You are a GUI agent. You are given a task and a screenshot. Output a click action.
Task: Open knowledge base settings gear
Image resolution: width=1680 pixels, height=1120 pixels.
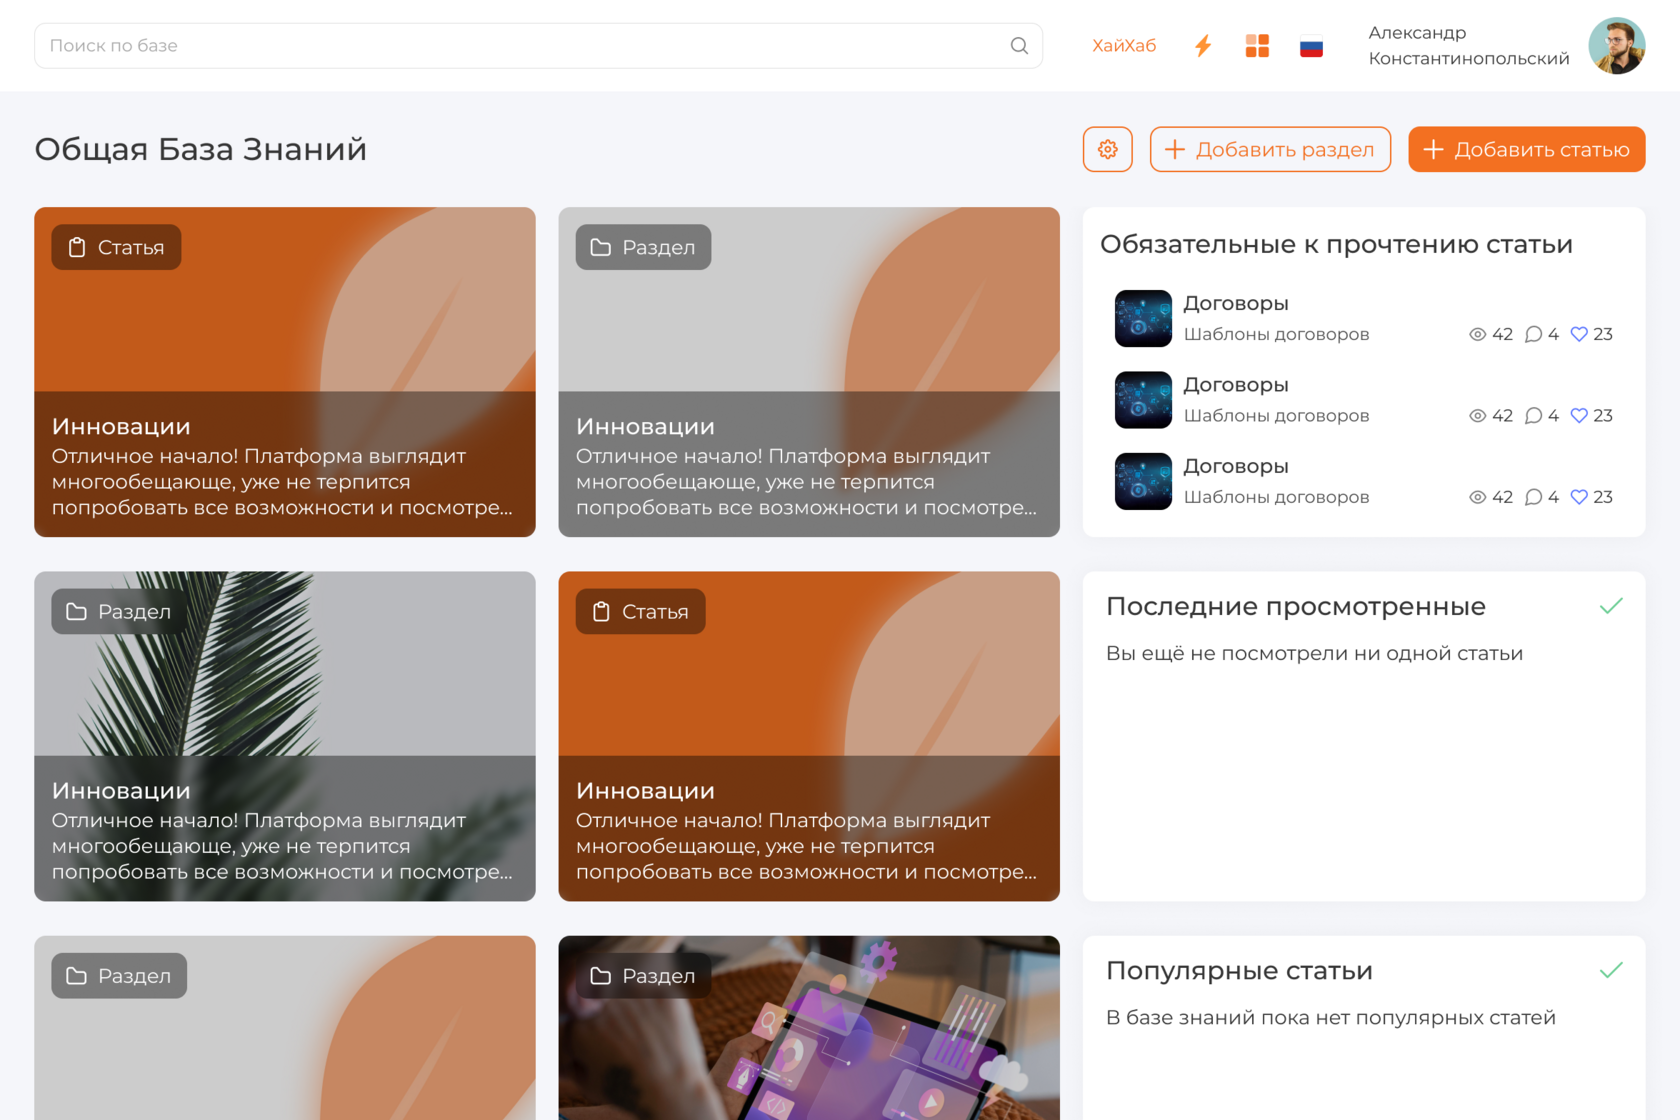click(x=1108, y=149)
